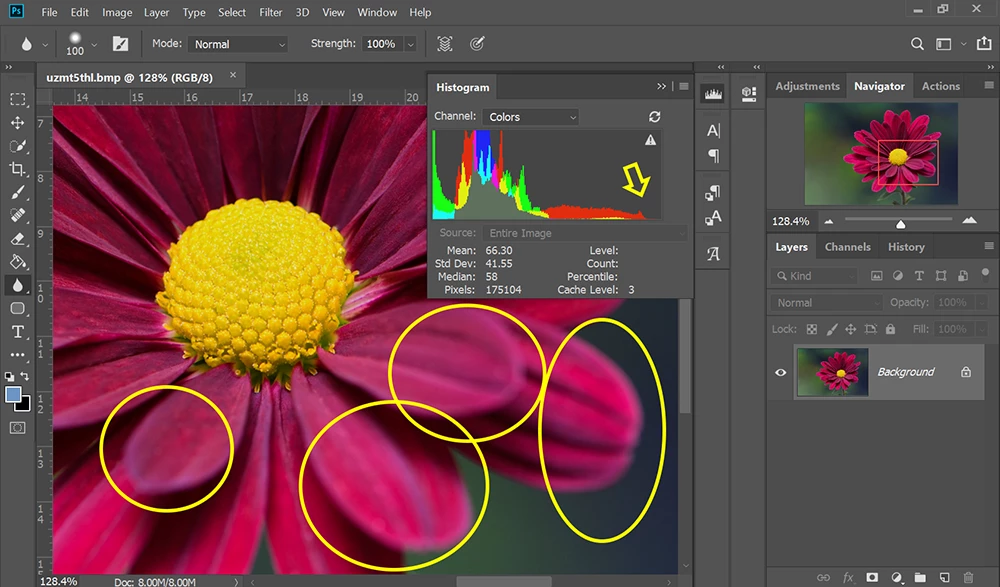Image resolution: width=1000 pixels, height=587 pixels.
Task: Click the Share image icon
Action: coord(984,43)
